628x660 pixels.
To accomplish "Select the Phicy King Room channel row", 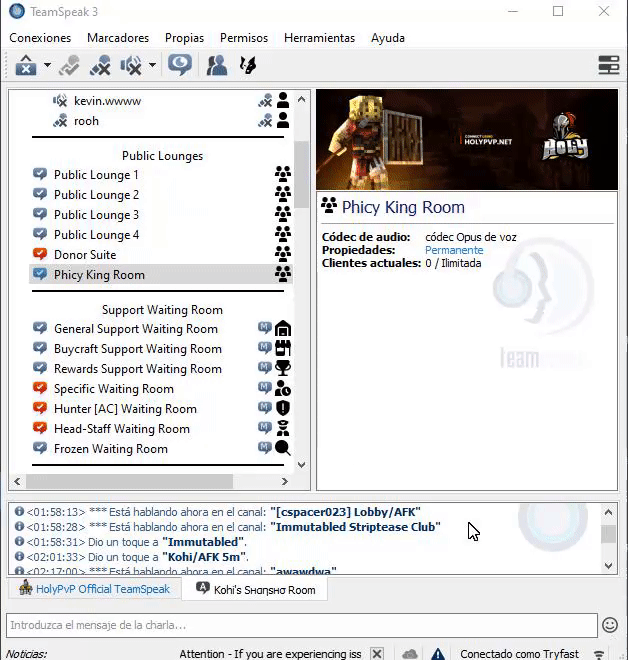I will coord(160,274).
